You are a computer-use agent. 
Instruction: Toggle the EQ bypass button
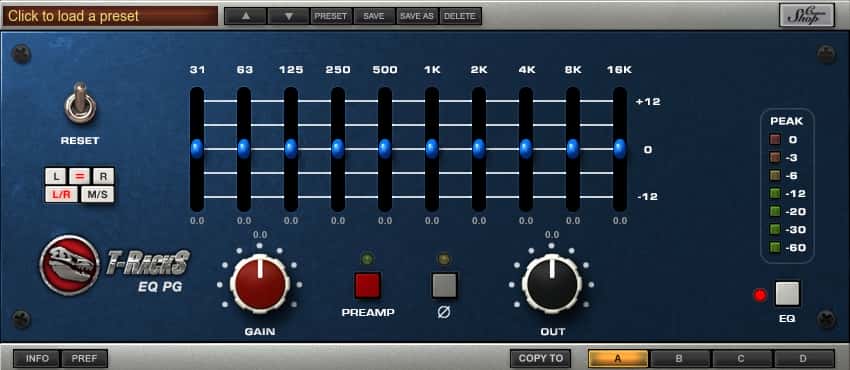click(x=787, y=294)
